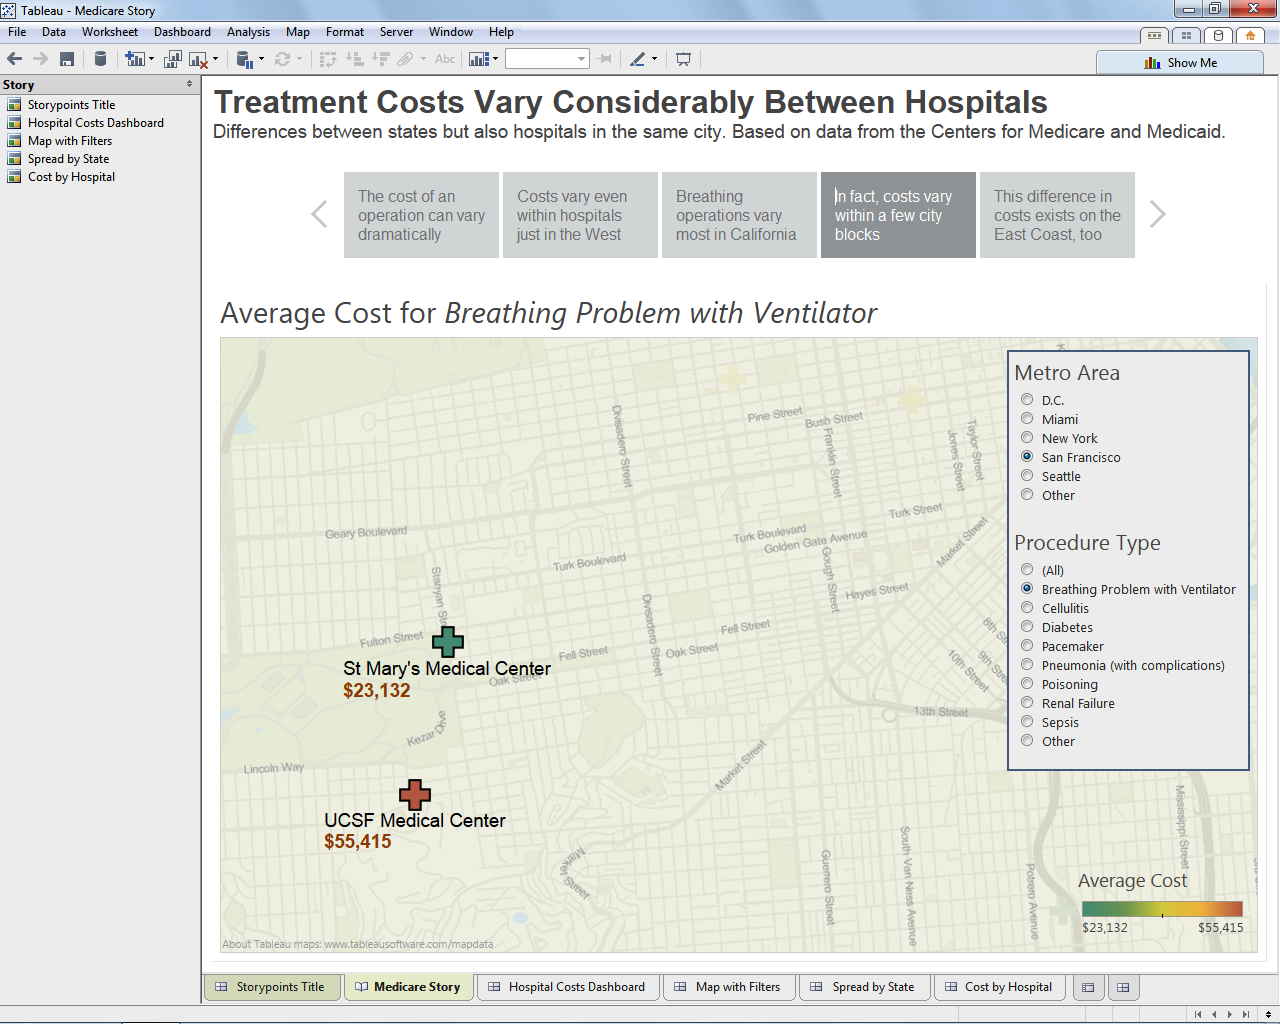Click the Sort Descending icon
The image size is (1280, 1024).
[x=381, y=59]
